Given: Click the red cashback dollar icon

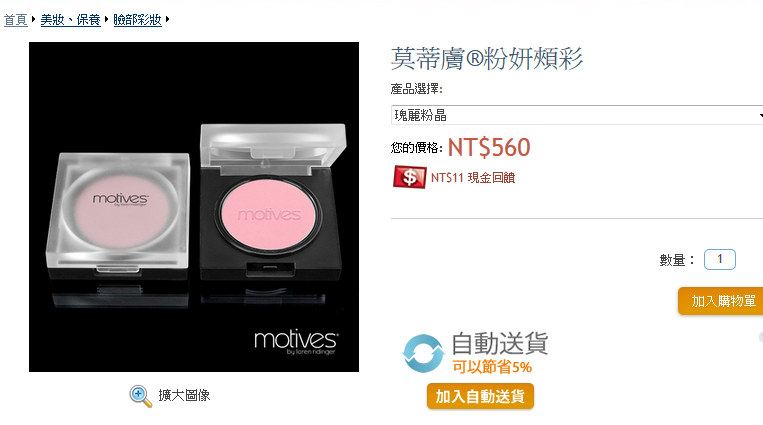Looking at the screenshot, I should coord(409,177).
